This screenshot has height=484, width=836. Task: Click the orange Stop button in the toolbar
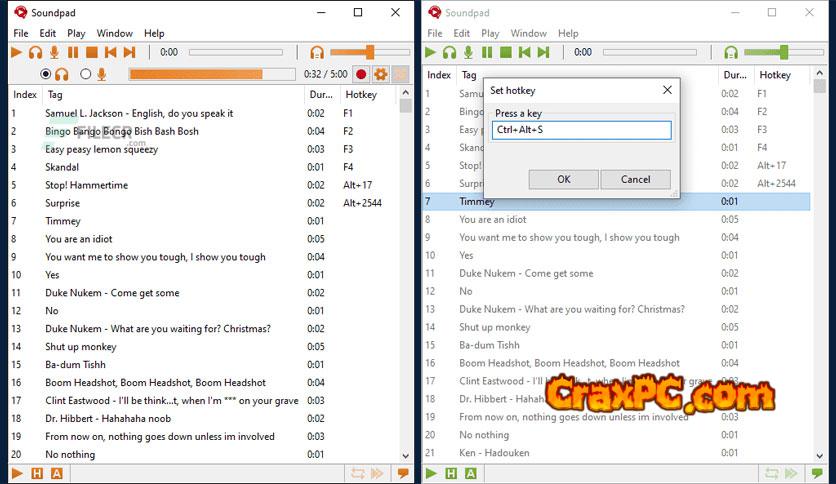coord(91,52)
